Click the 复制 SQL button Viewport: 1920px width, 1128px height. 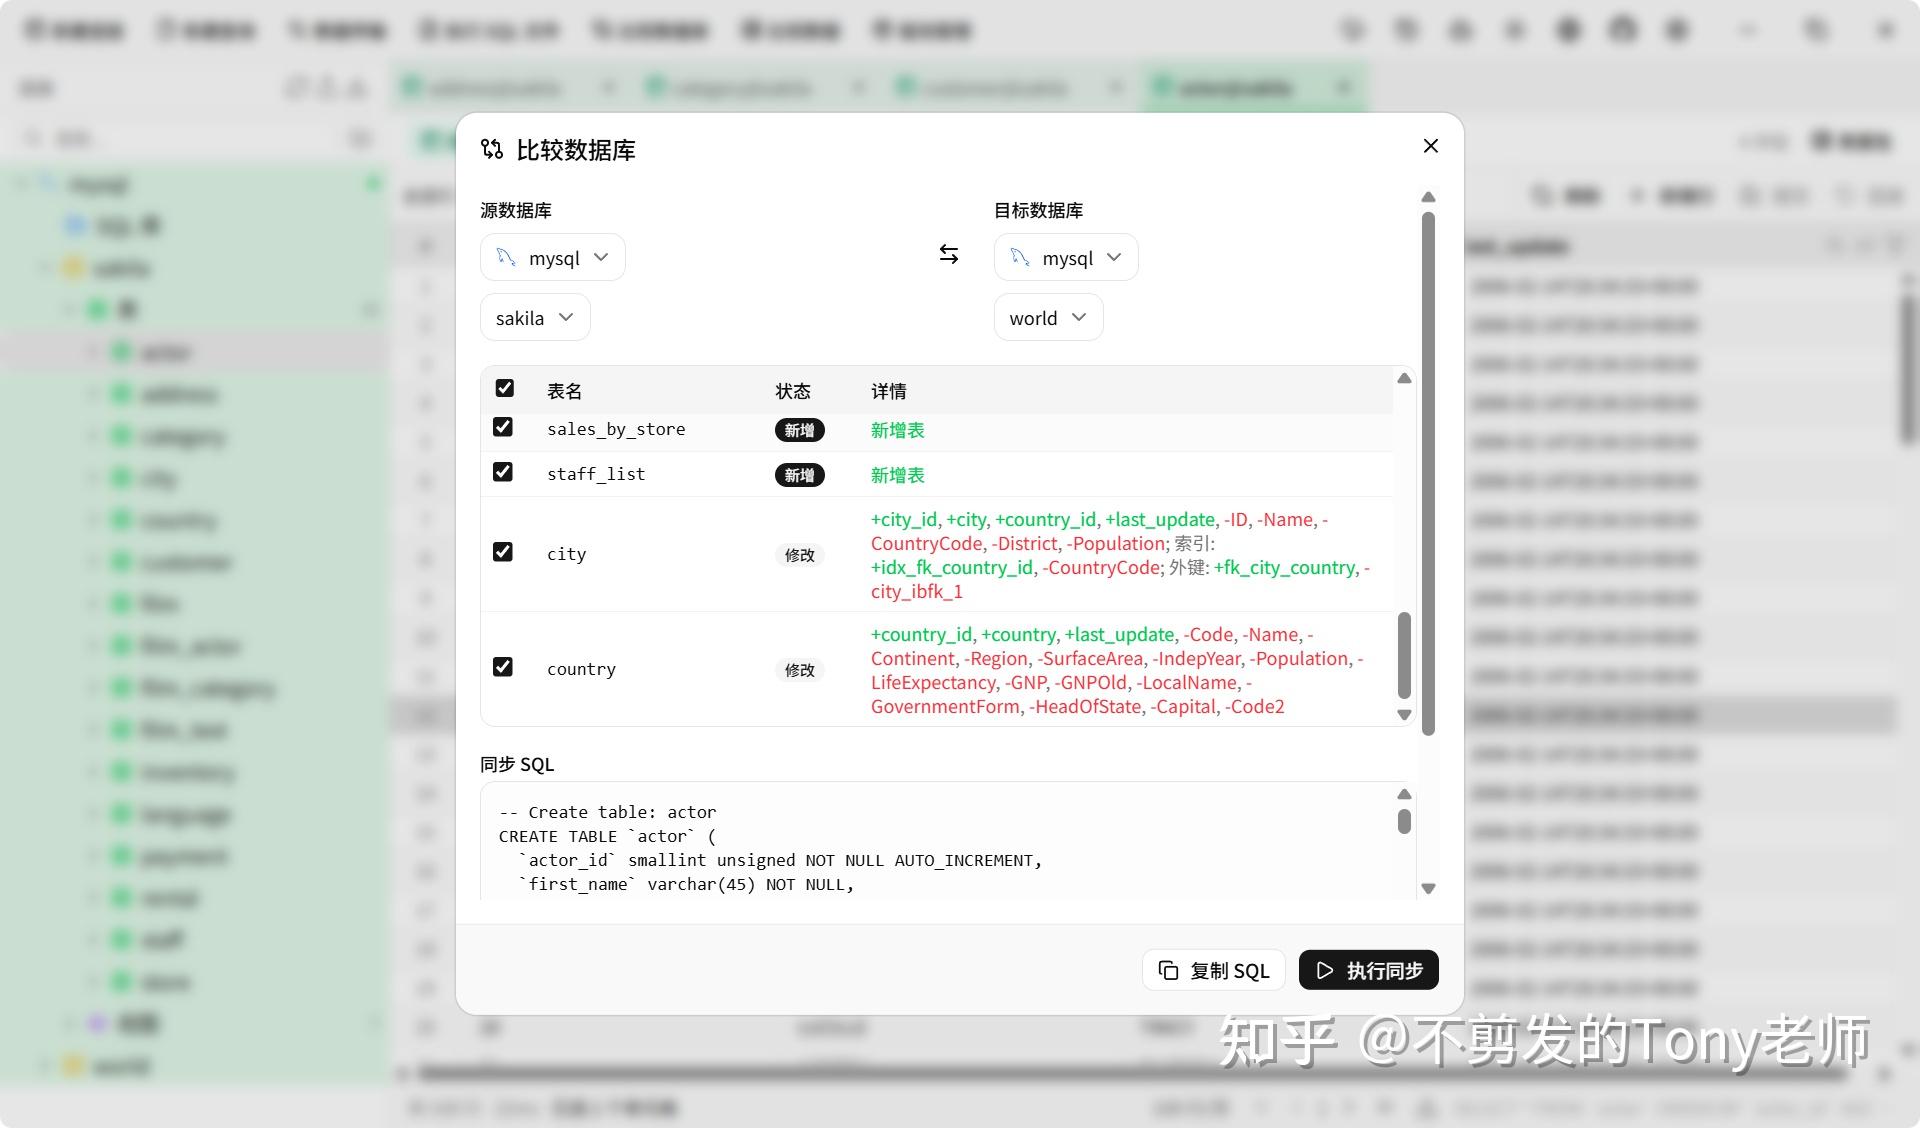point(1214,970)
